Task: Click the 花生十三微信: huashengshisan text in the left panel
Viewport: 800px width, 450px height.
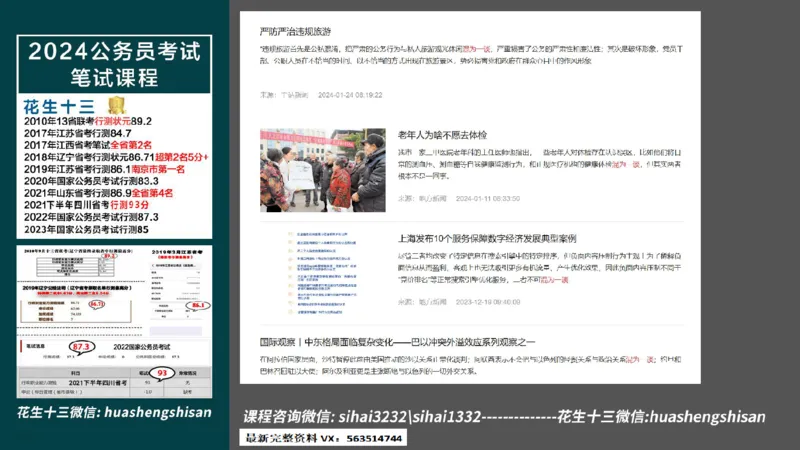Action: click(114, 412)
